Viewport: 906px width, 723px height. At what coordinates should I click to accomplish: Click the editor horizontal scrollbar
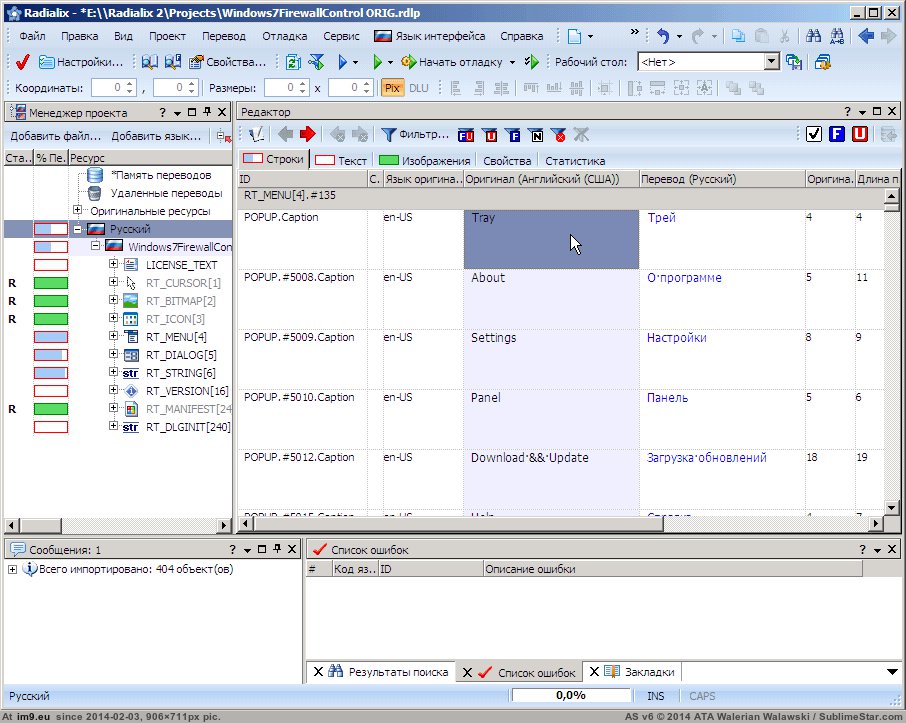click(561, 524)
